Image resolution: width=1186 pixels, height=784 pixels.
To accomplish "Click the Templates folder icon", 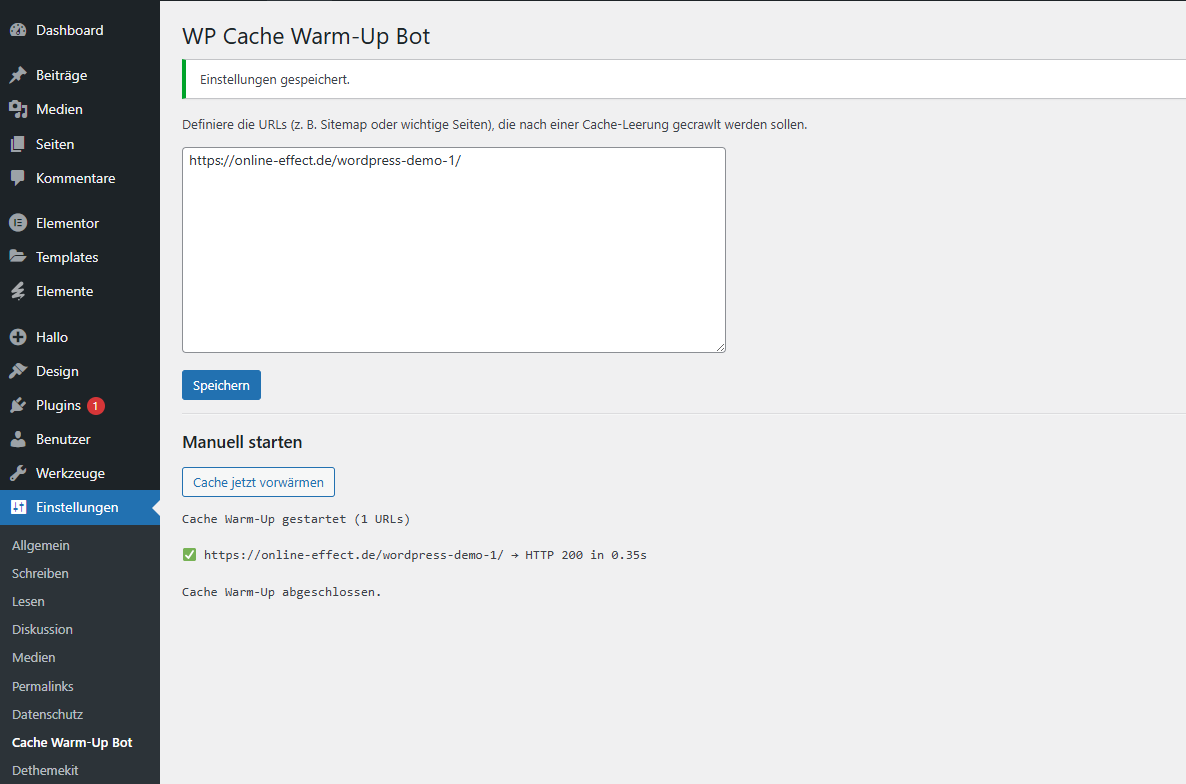I will coord(18,257).
